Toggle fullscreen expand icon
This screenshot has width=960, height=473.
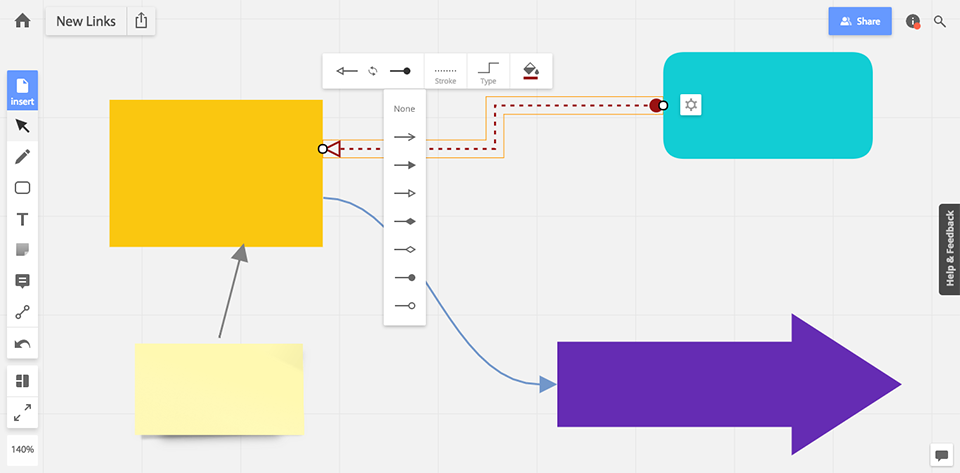[x=23, y=412]
